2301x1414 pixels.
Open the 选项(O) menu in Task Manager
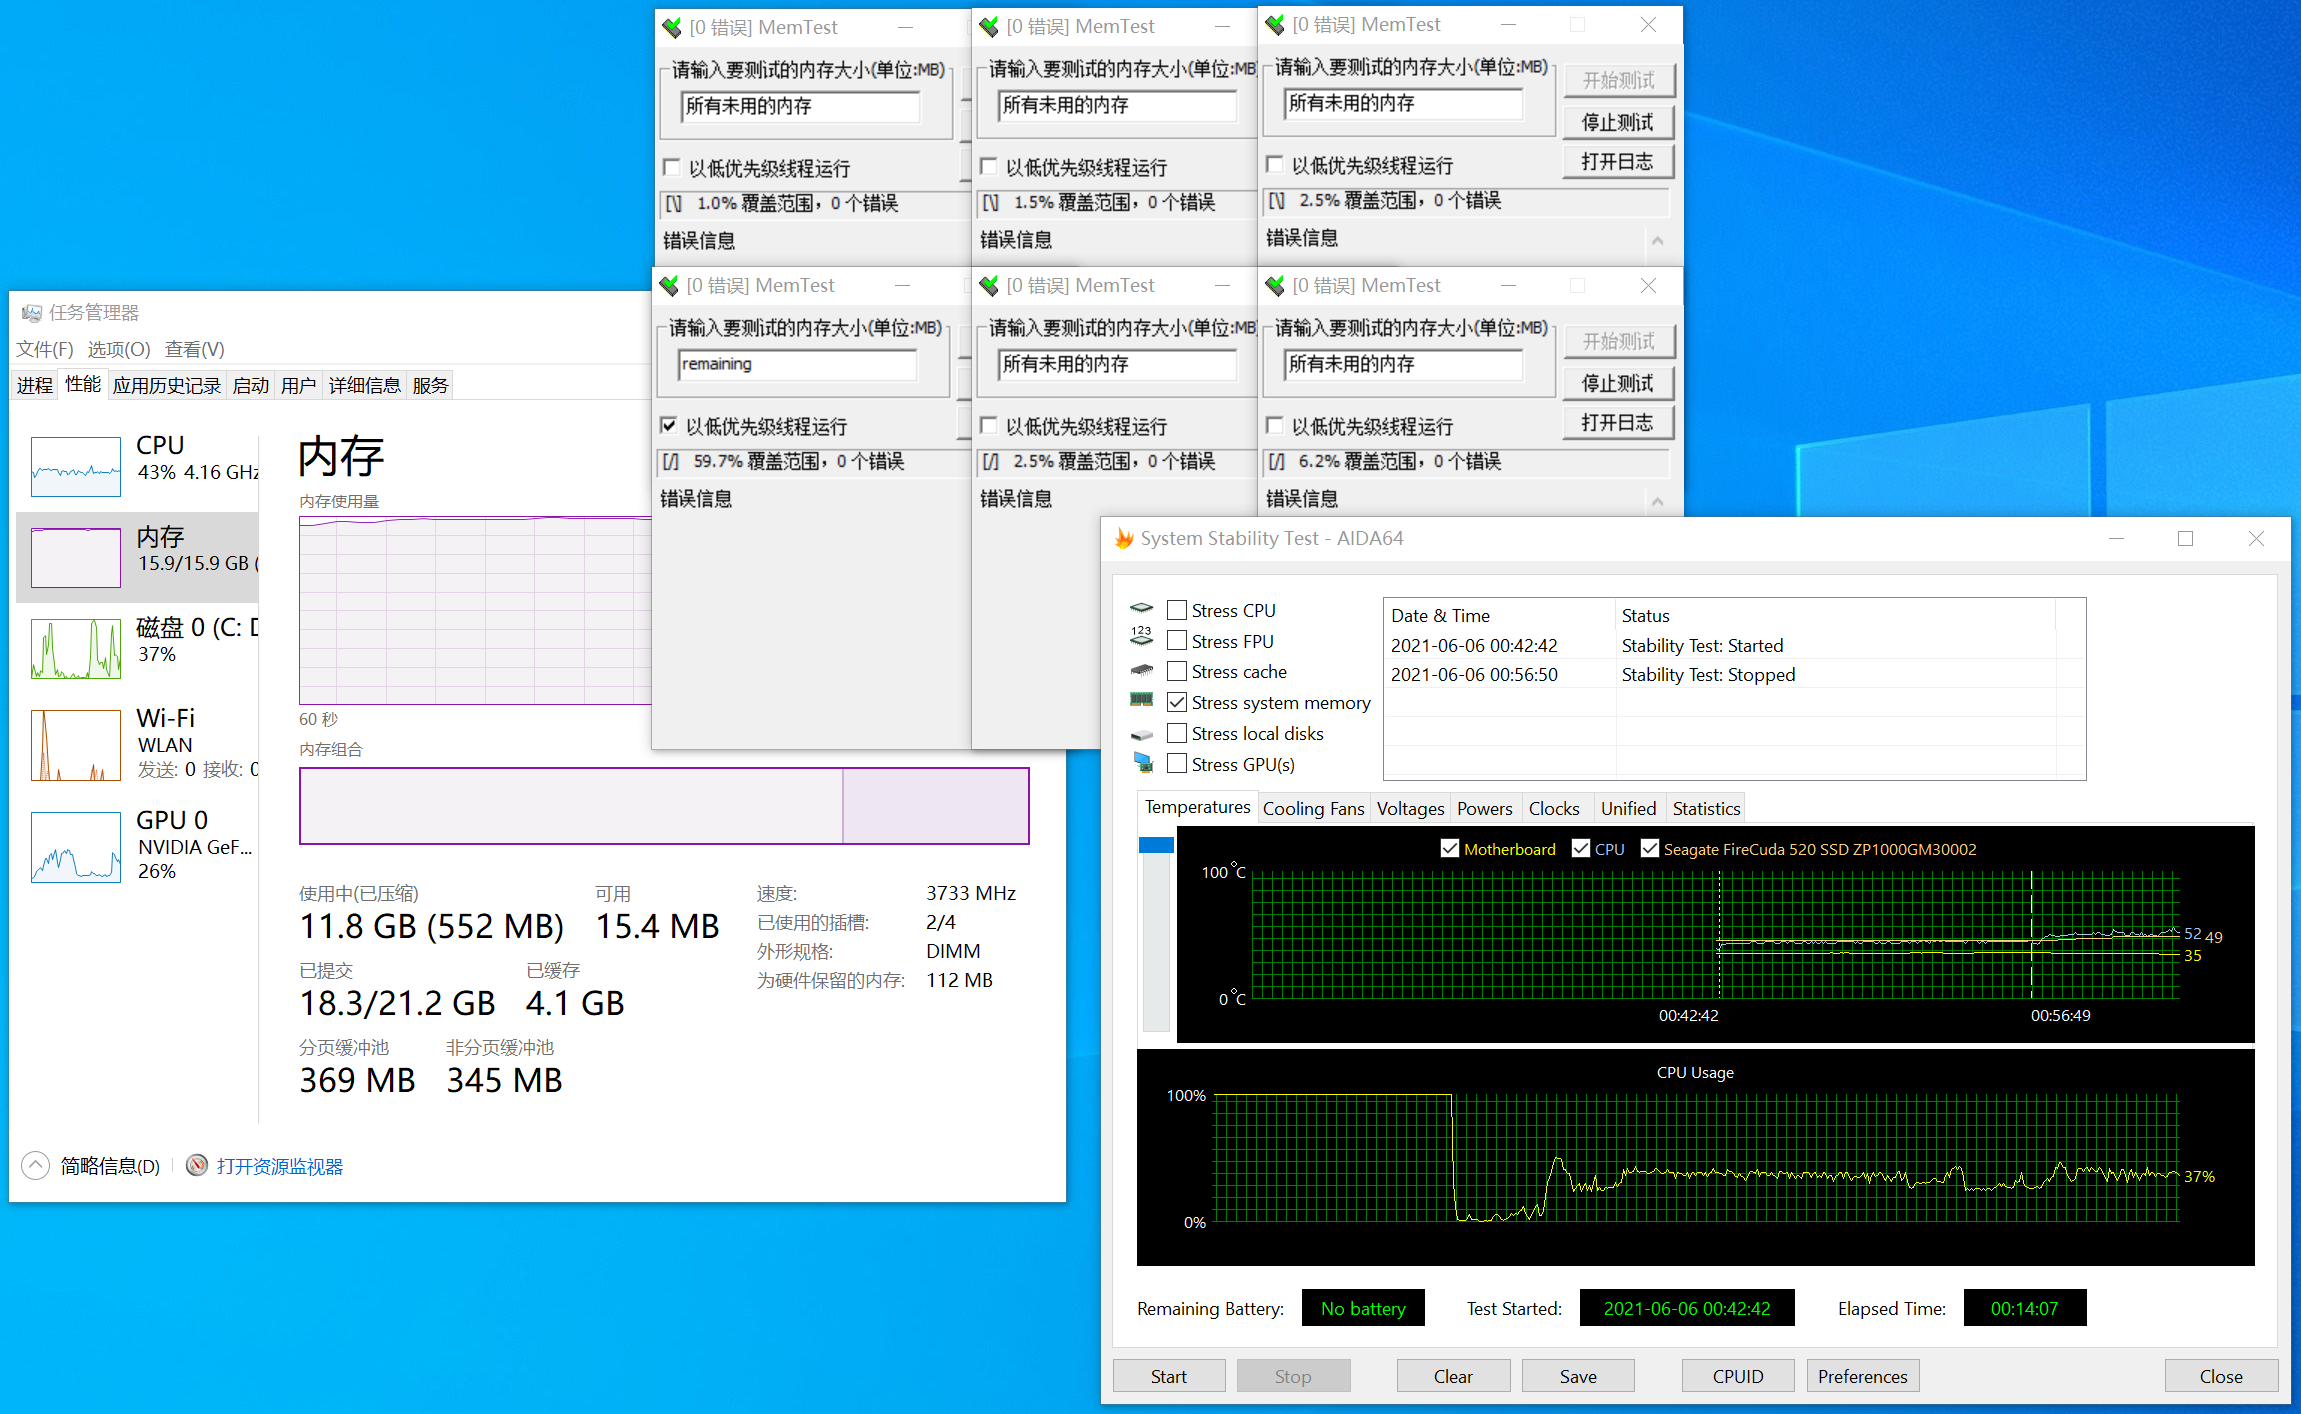coord(118,349)
